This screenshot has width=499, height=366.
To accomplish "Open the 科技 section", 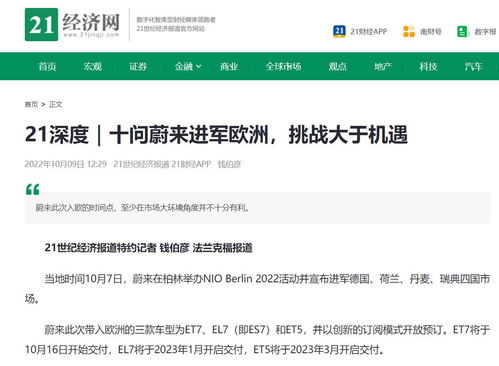I will pos(428,66).
